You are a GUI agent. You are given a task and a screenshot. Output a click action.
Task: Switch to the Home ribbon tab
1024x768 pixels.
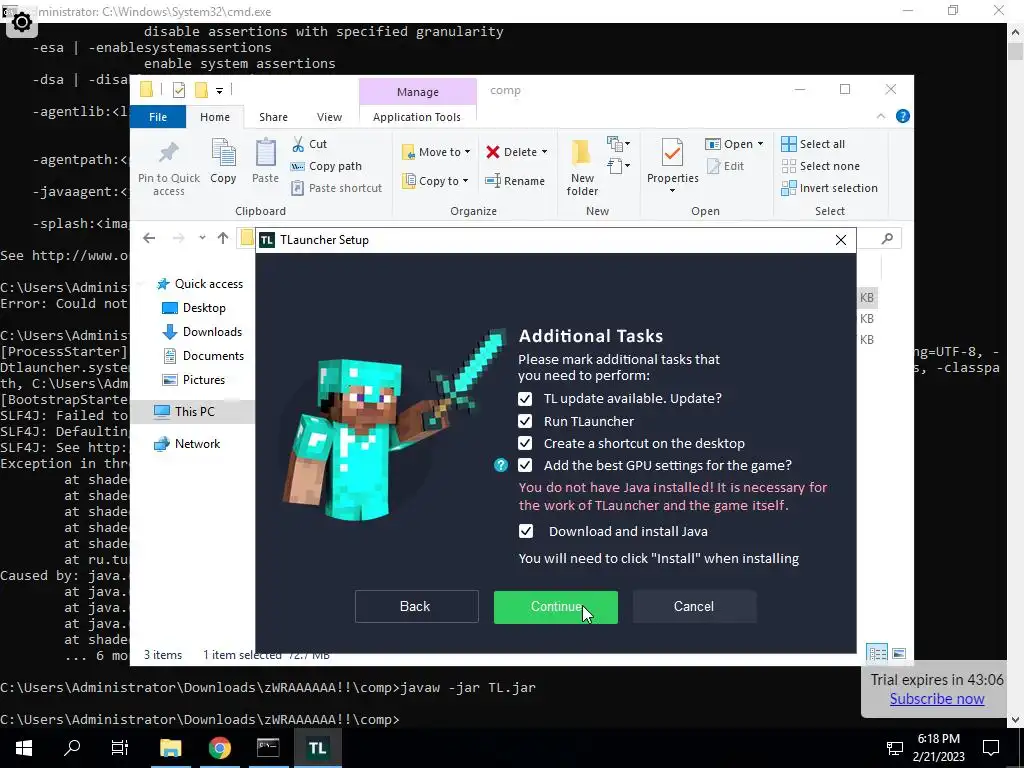pyautogui.click(x=215, y=117)
